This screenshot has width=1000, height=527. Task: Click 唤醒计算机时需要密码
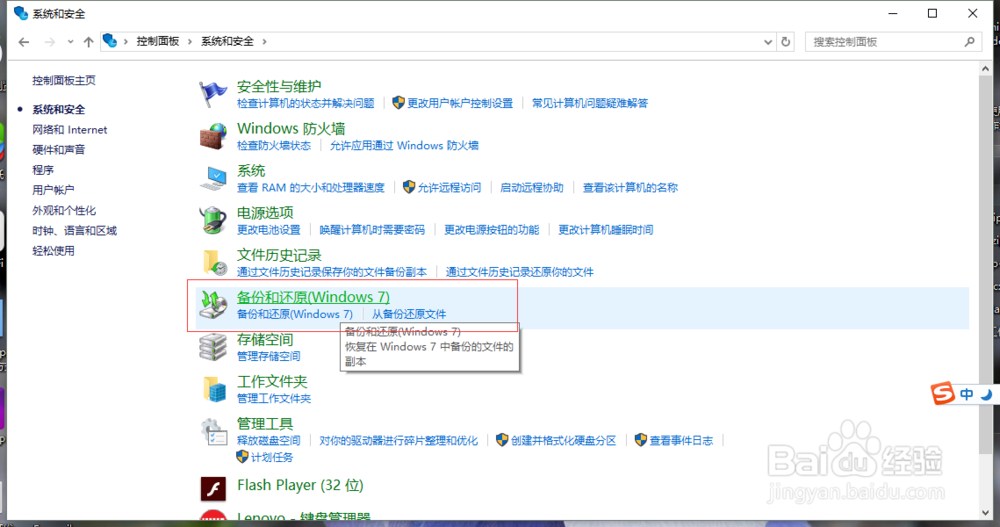coord(372,230)
